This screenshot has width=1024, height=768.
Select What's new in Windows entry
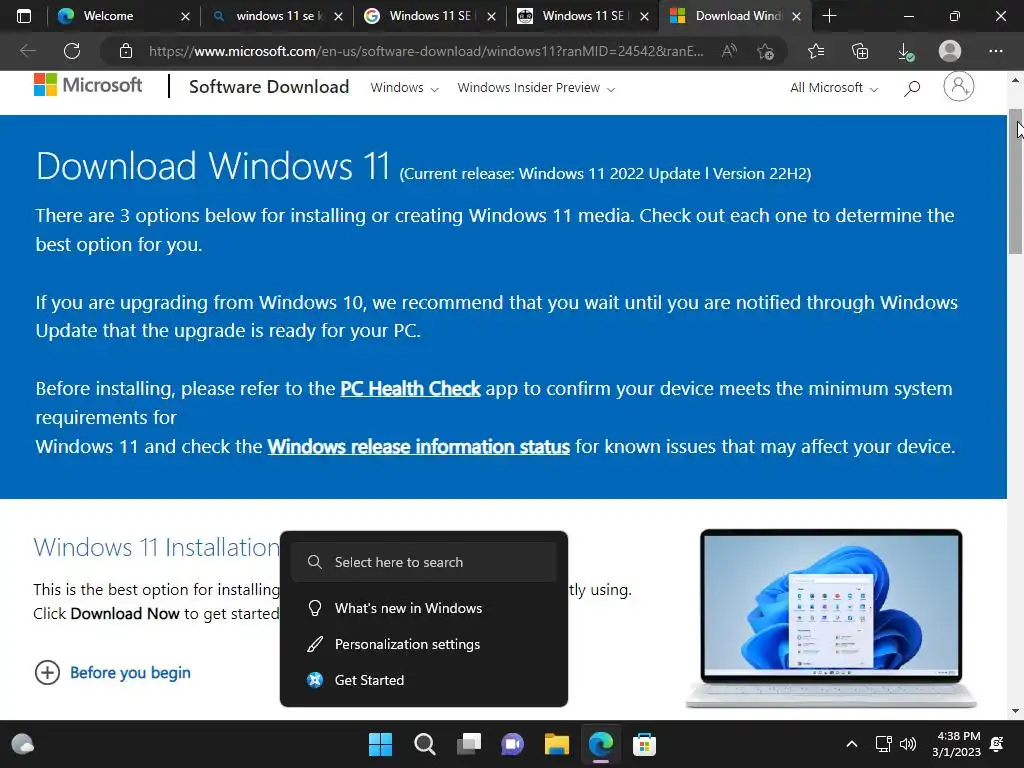pos(424,608)
